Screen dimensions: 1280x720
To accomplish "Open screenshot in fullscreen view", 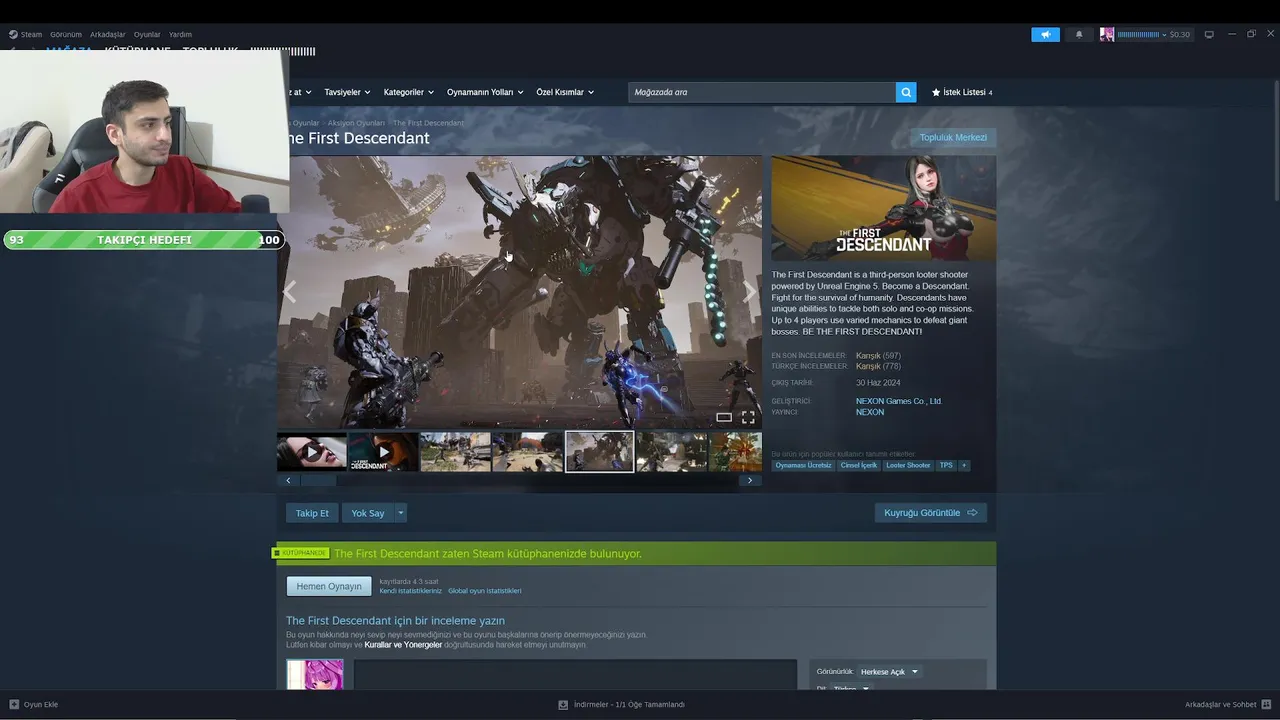I will [x=748, y=417].
